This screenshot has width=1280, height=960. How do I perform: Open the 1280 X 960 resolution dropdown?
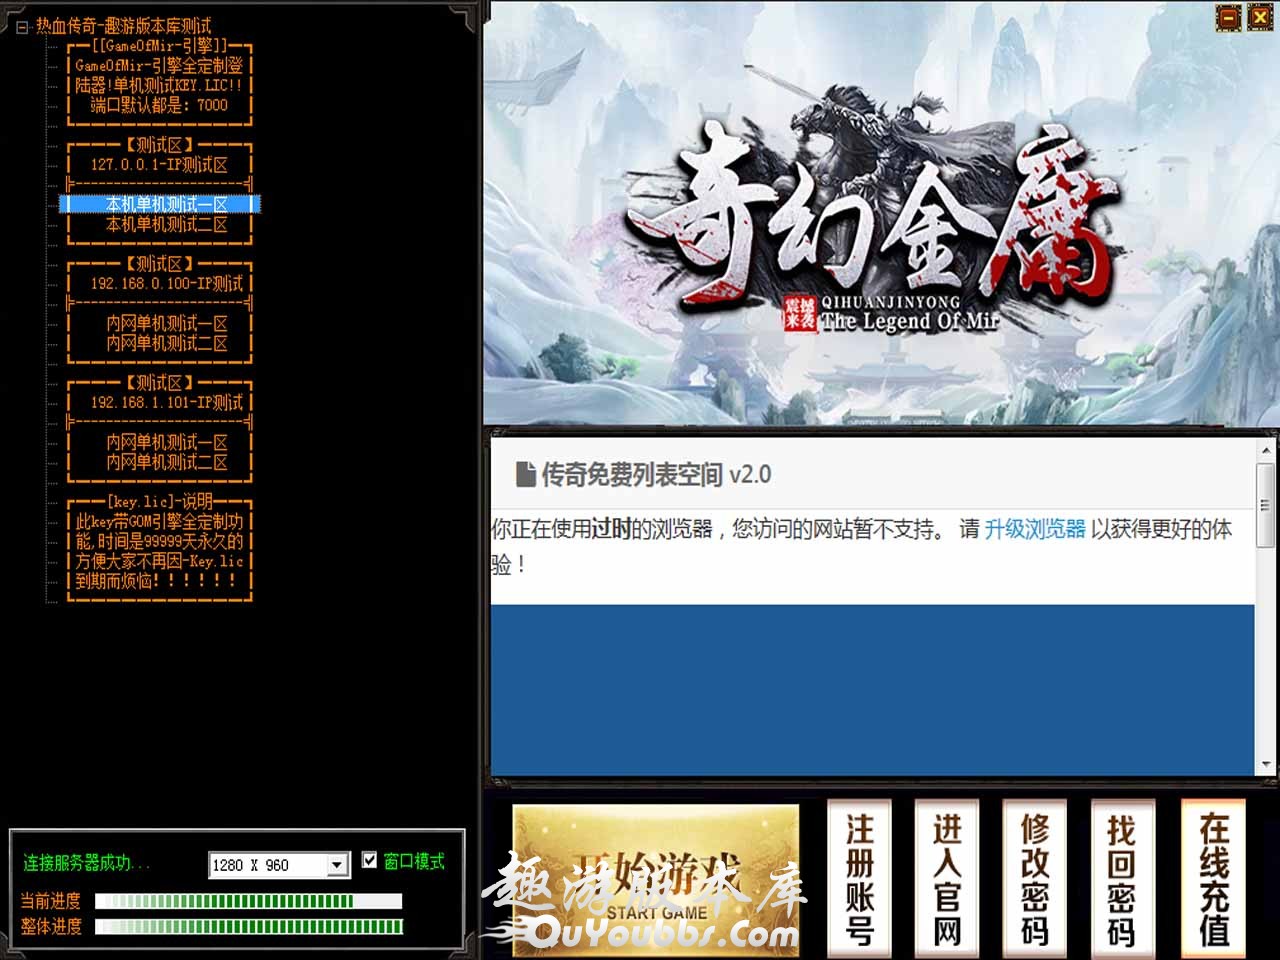(338, 865)
